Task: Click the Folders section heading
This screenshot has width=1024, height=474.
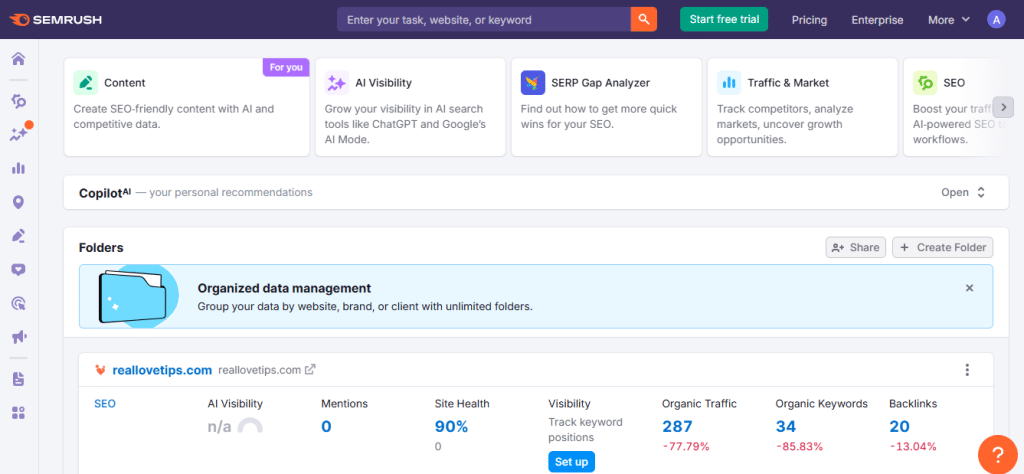Action: point(101,247)
